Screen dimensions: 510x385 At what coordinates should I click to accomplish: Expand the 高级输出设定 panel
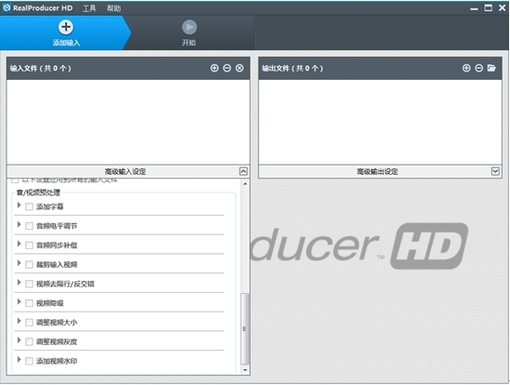[495, 171]
